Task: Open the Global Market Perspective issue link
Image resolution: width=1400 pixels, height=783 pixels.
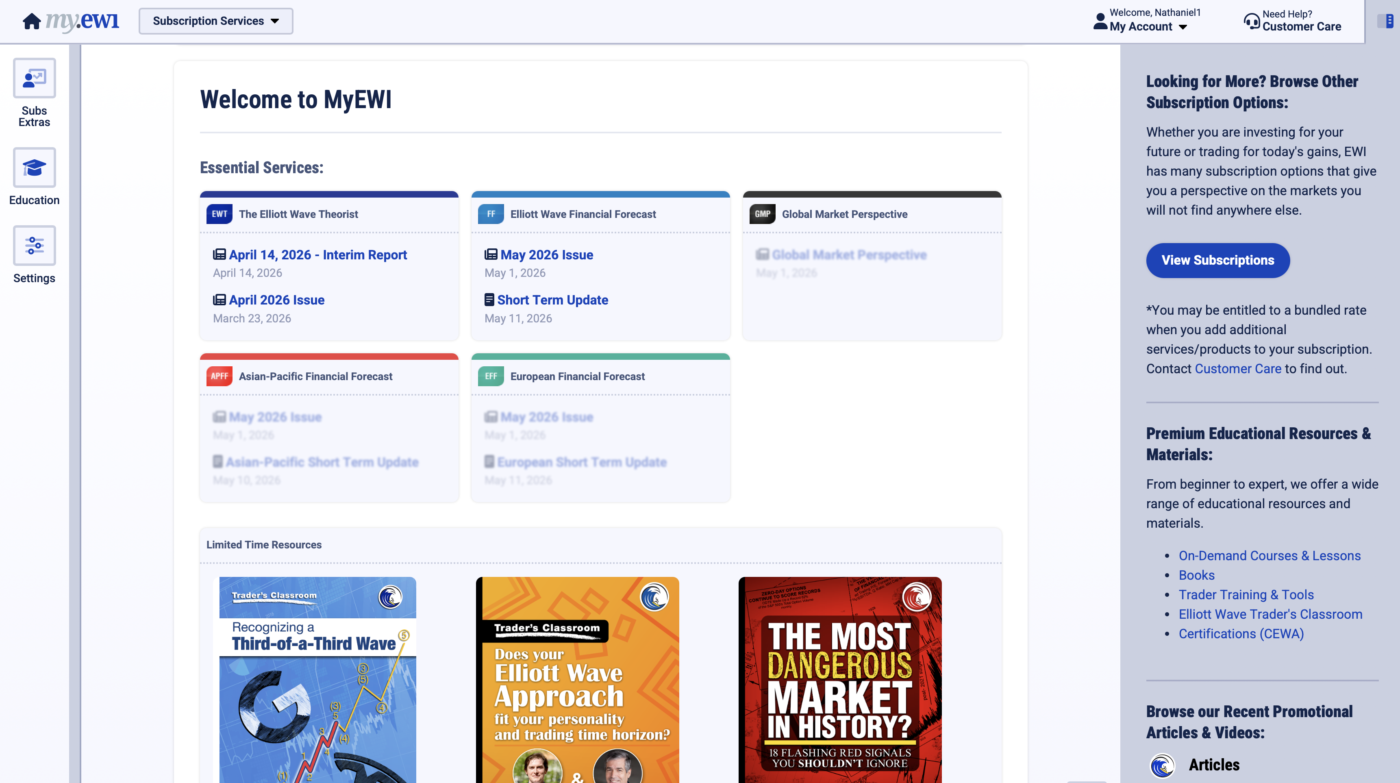Action: (849, 255)
